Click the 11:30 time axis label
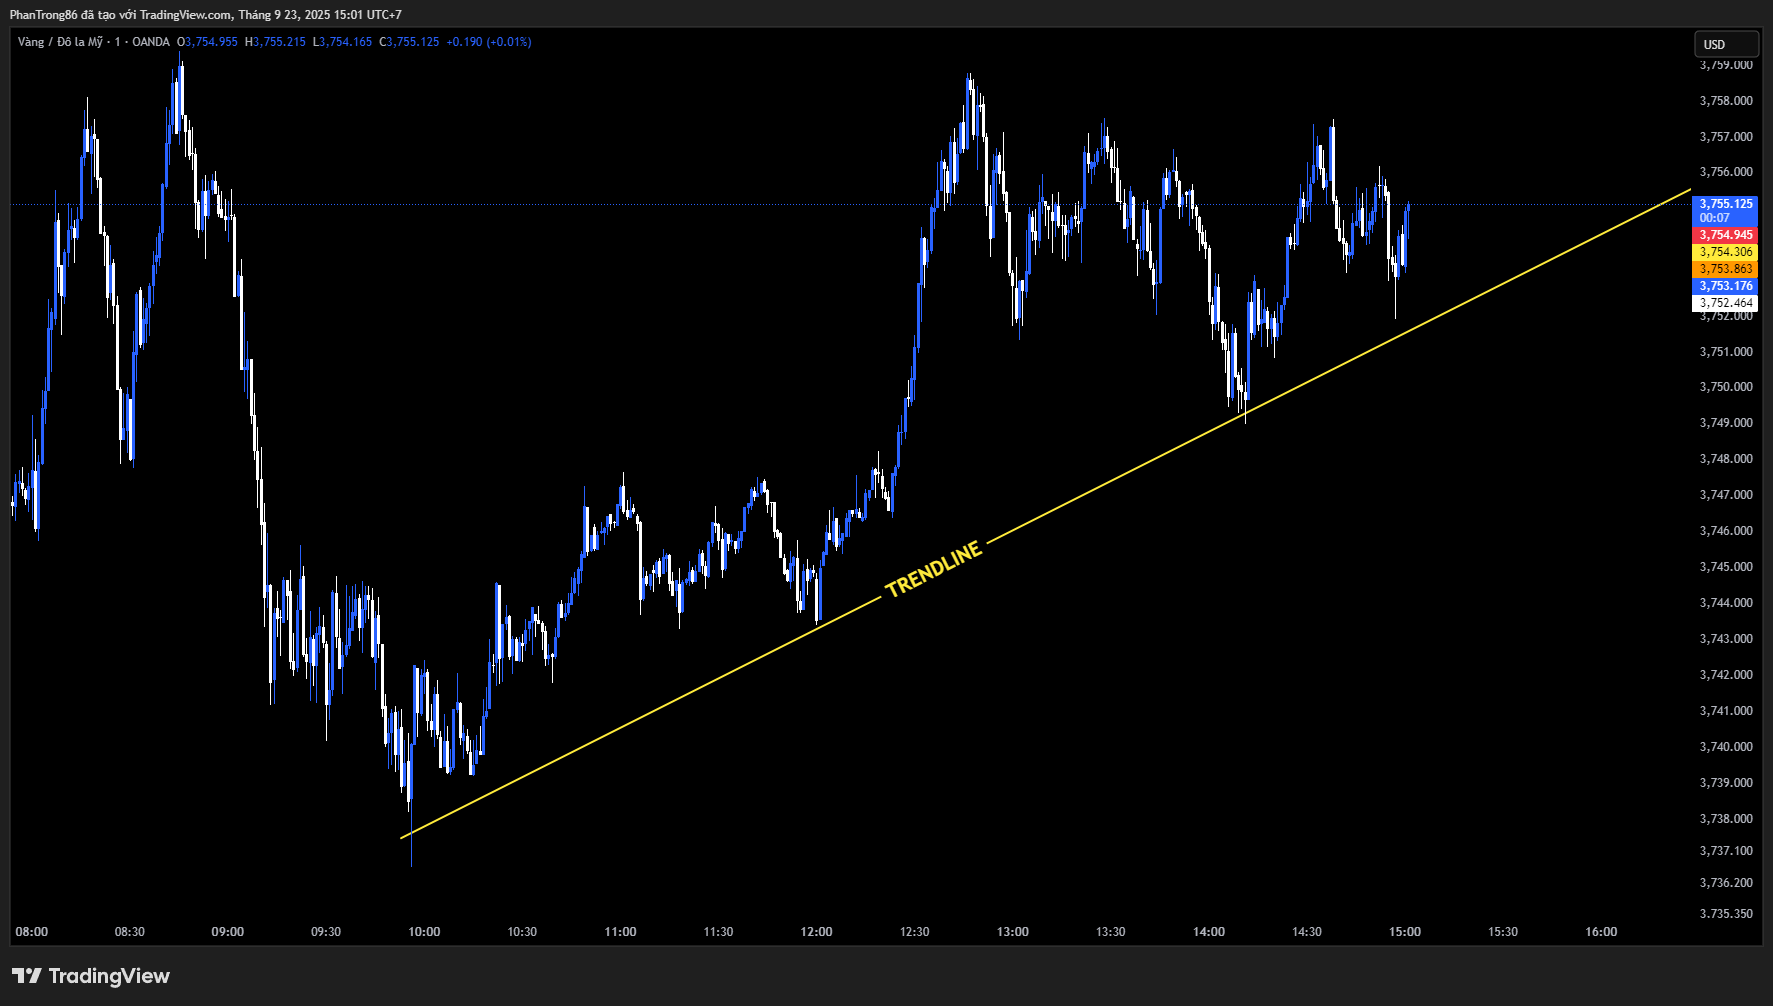The height and width of the screenshot is (1006, 1773). tap(718, 932)
